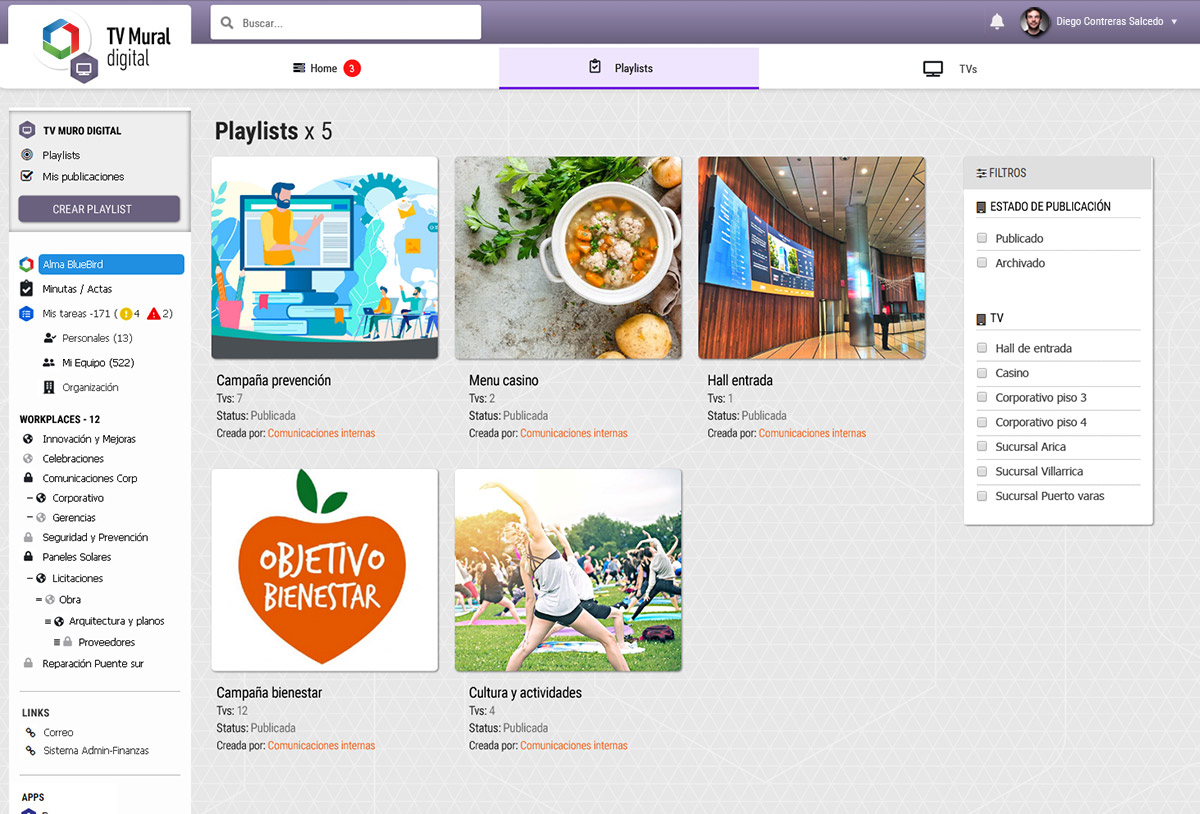
Task: Collapse the Arquitectura y planos branch
Action: 48,621
